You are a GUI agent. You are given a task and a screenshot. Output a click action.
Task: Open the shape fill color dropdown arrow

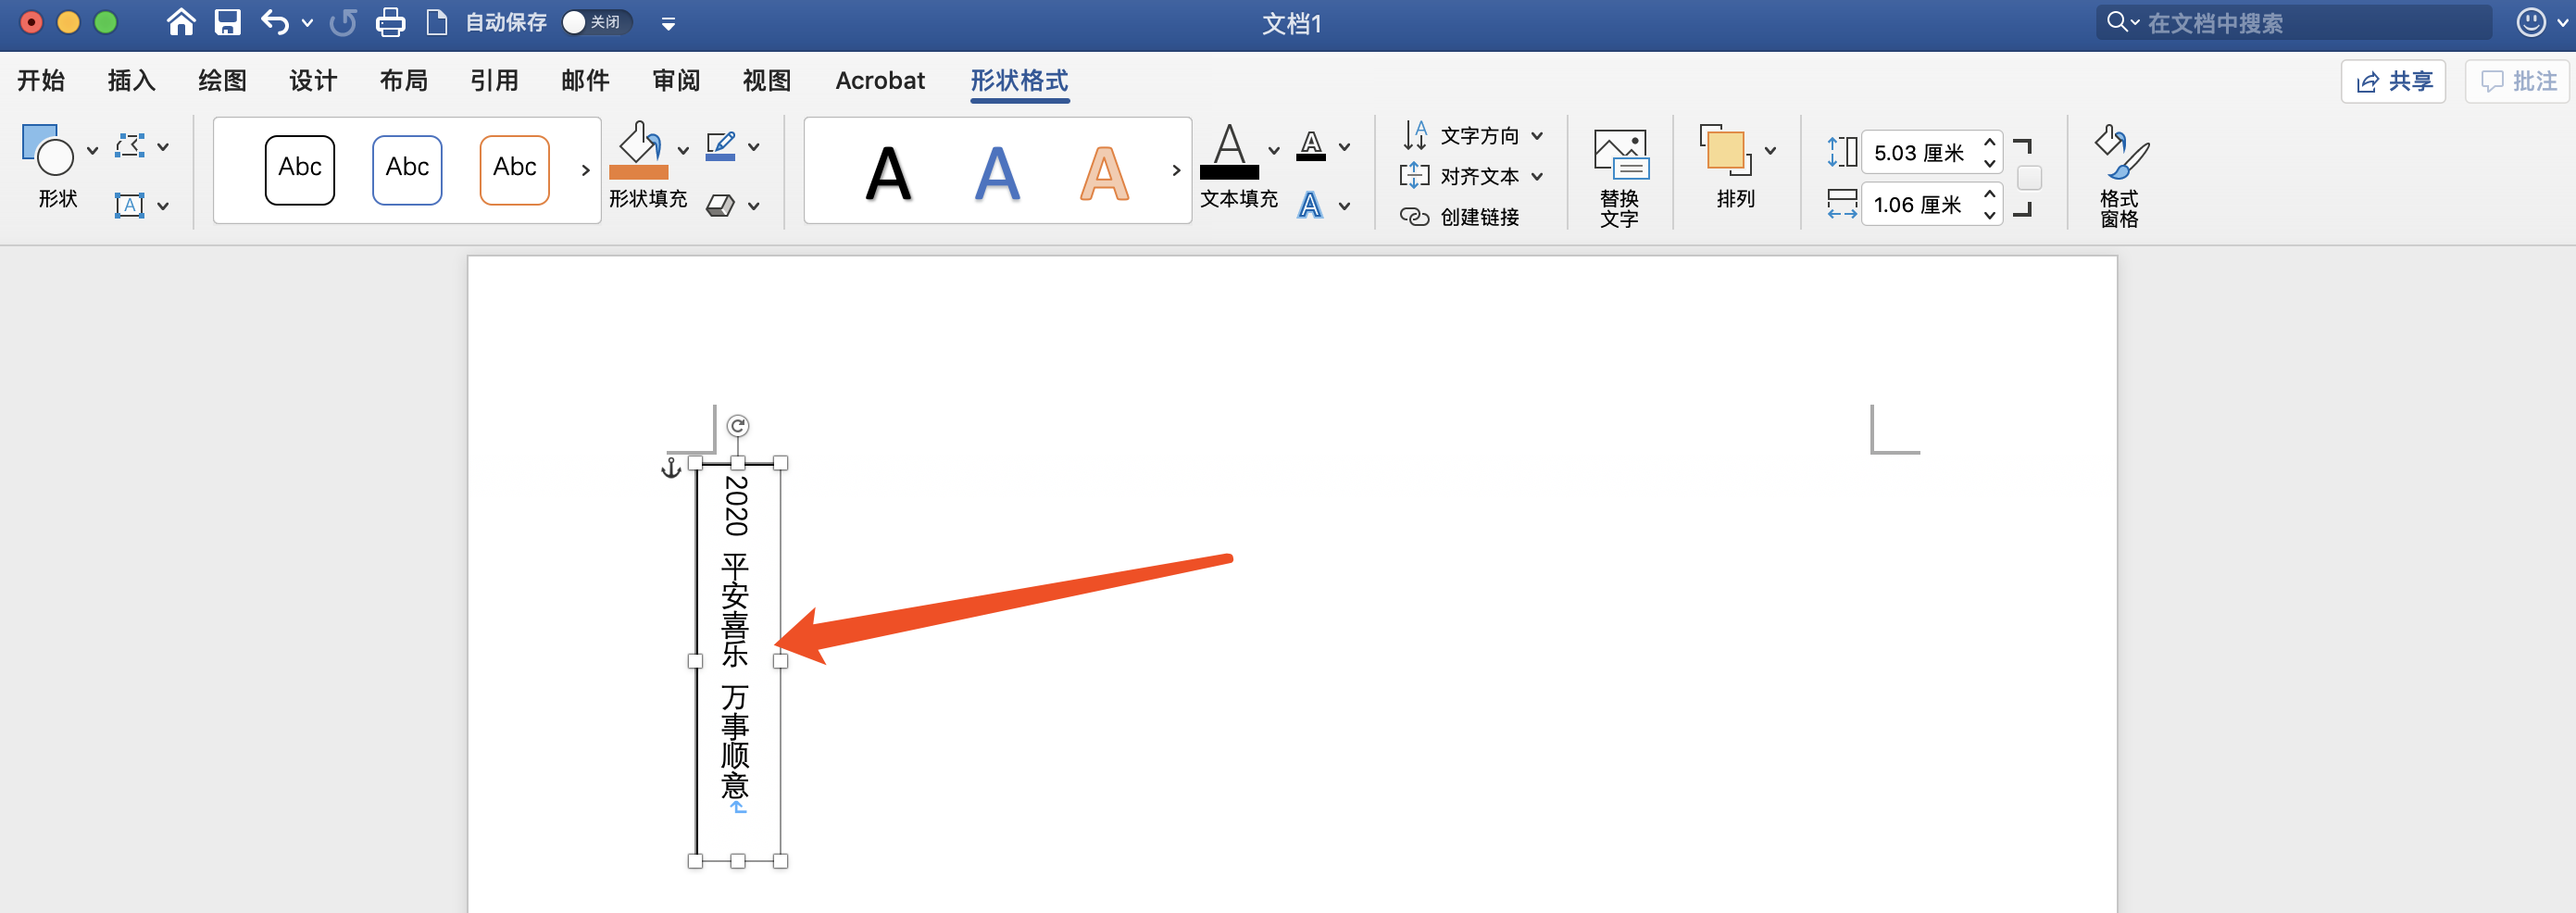[683, 150]
